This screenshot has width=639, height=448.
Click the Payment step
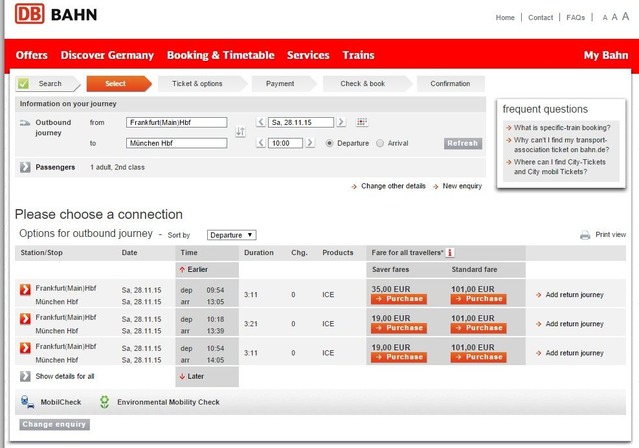[283, 84]
